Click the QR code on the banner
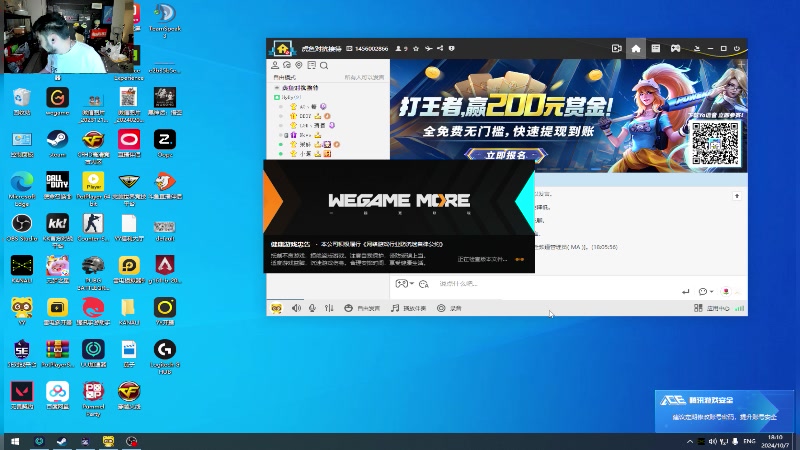Screen dimensions: 800x450 (715, 143)
